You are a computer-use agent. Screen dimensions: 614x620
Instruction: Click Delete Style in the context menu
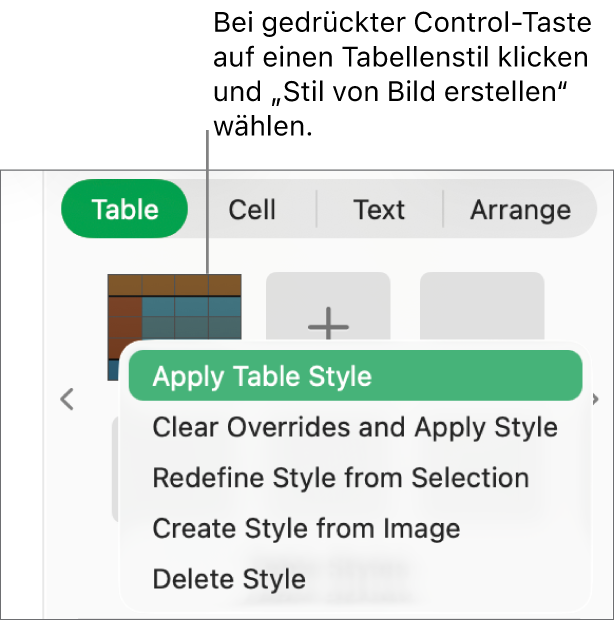[229, 578]
